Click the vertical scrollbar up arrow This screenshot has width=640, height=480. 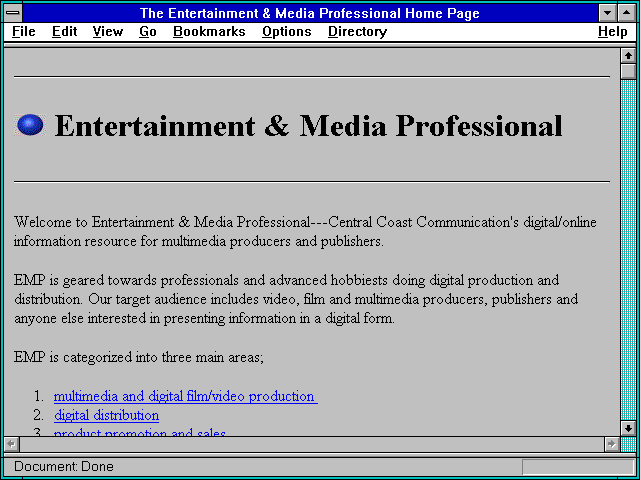tap(628, 56)
